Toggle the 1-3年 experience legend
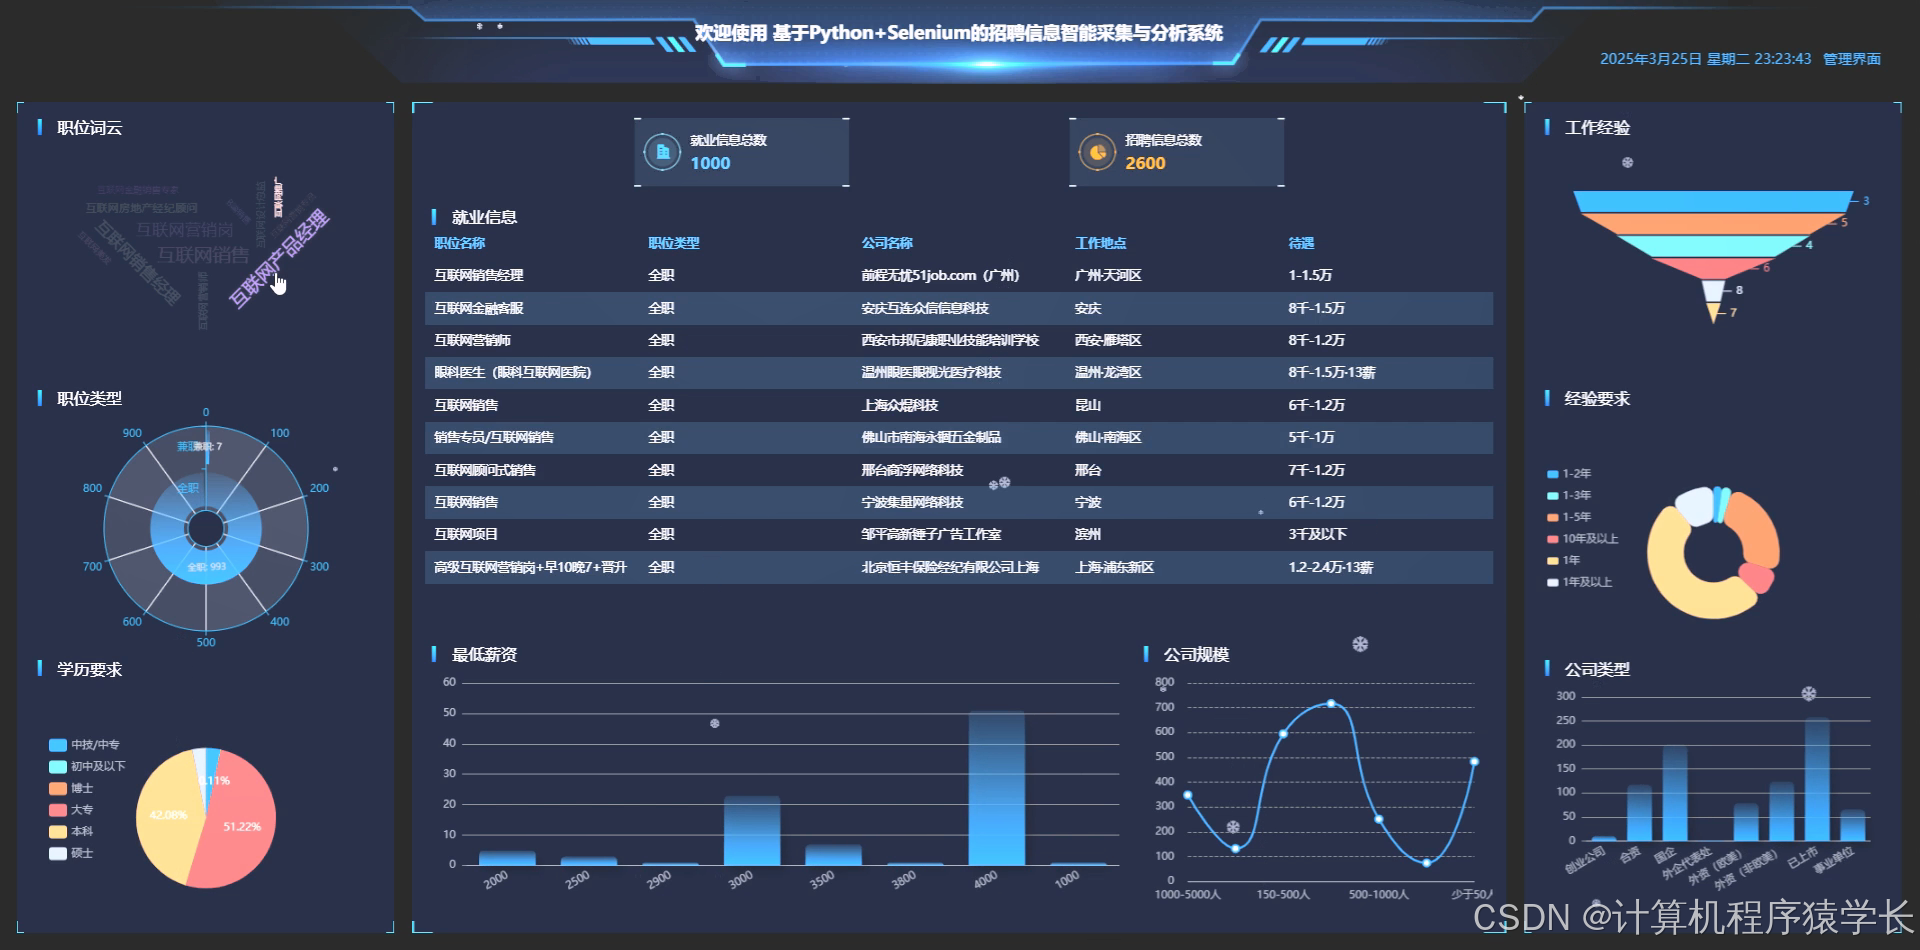This screenshot has width=1920, height=950. (1569, 495)
